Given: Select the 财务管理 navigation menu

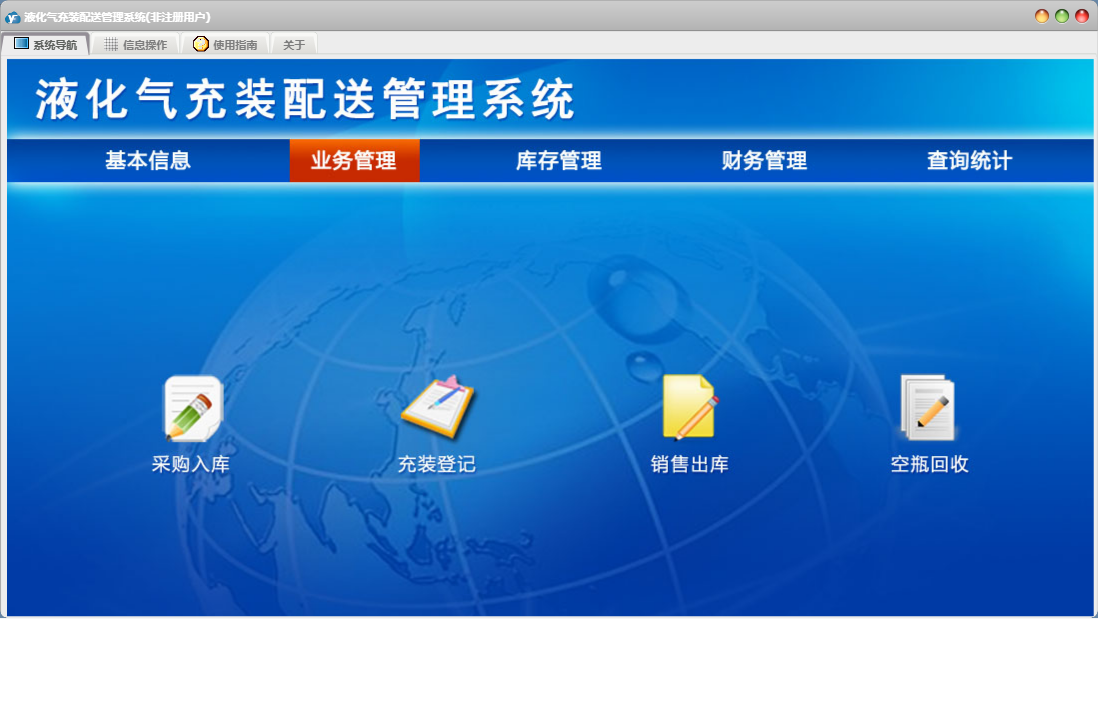Looking at the screenshot, I should (x=764, y=160).
